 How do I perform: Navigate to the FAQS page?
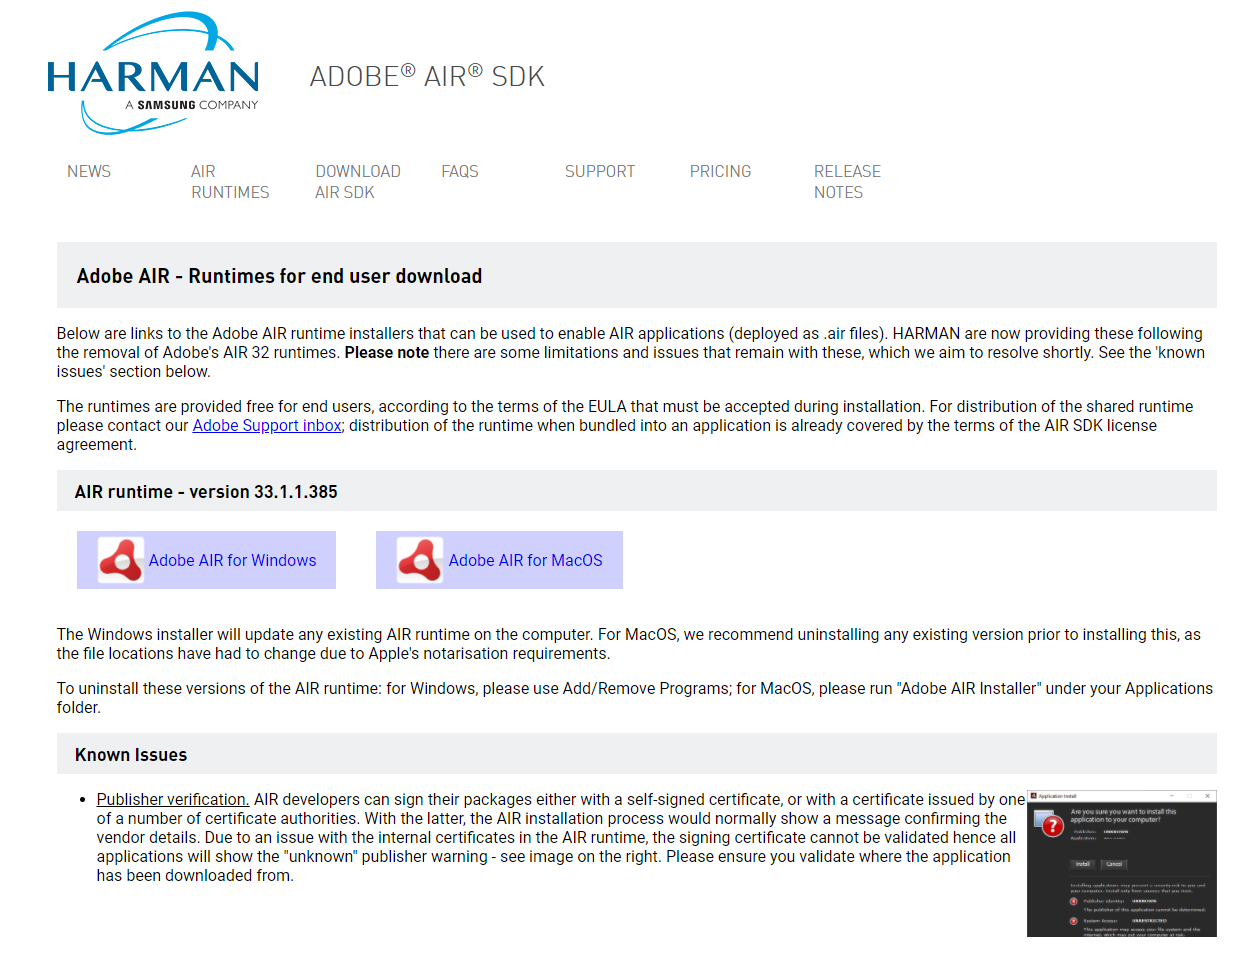pos(460,172)
